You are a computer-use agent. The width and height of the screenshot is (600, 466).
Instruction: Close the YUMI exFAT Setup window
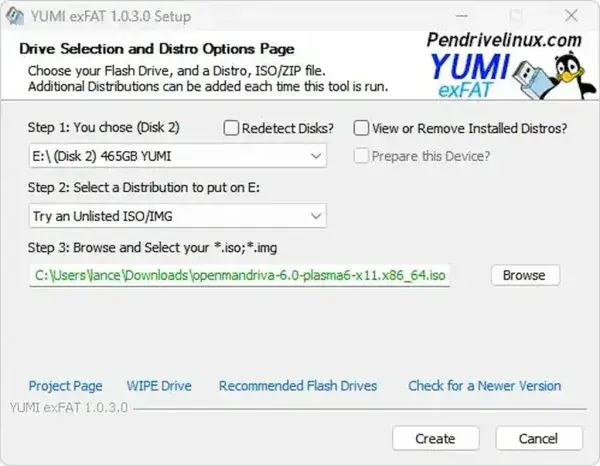click(571, 16)
